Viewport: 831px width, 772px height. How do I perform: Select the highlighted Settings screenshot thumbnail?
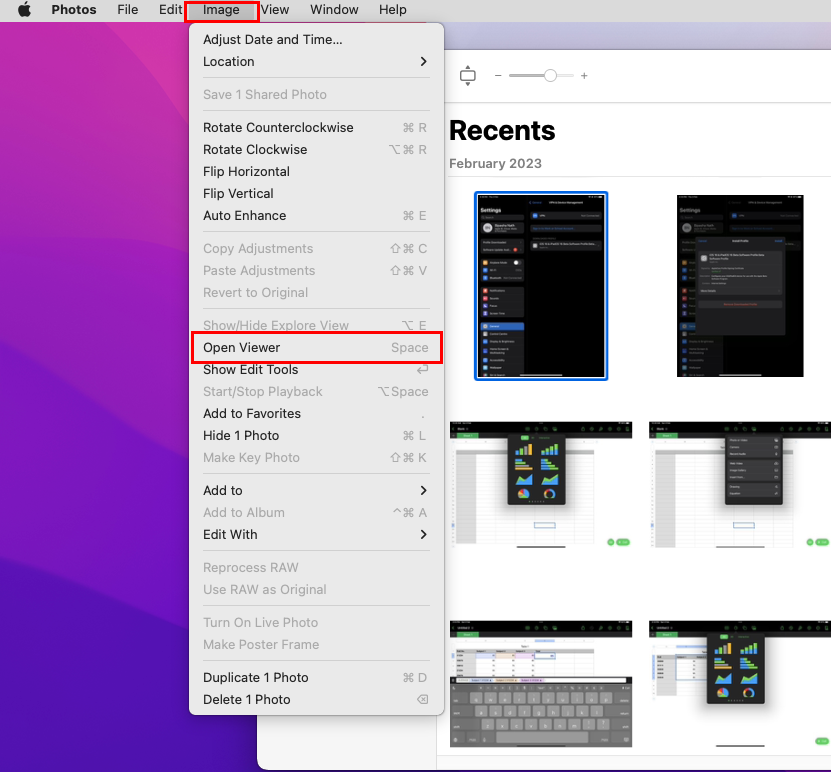pyautogui.click(x=541, y=286)
